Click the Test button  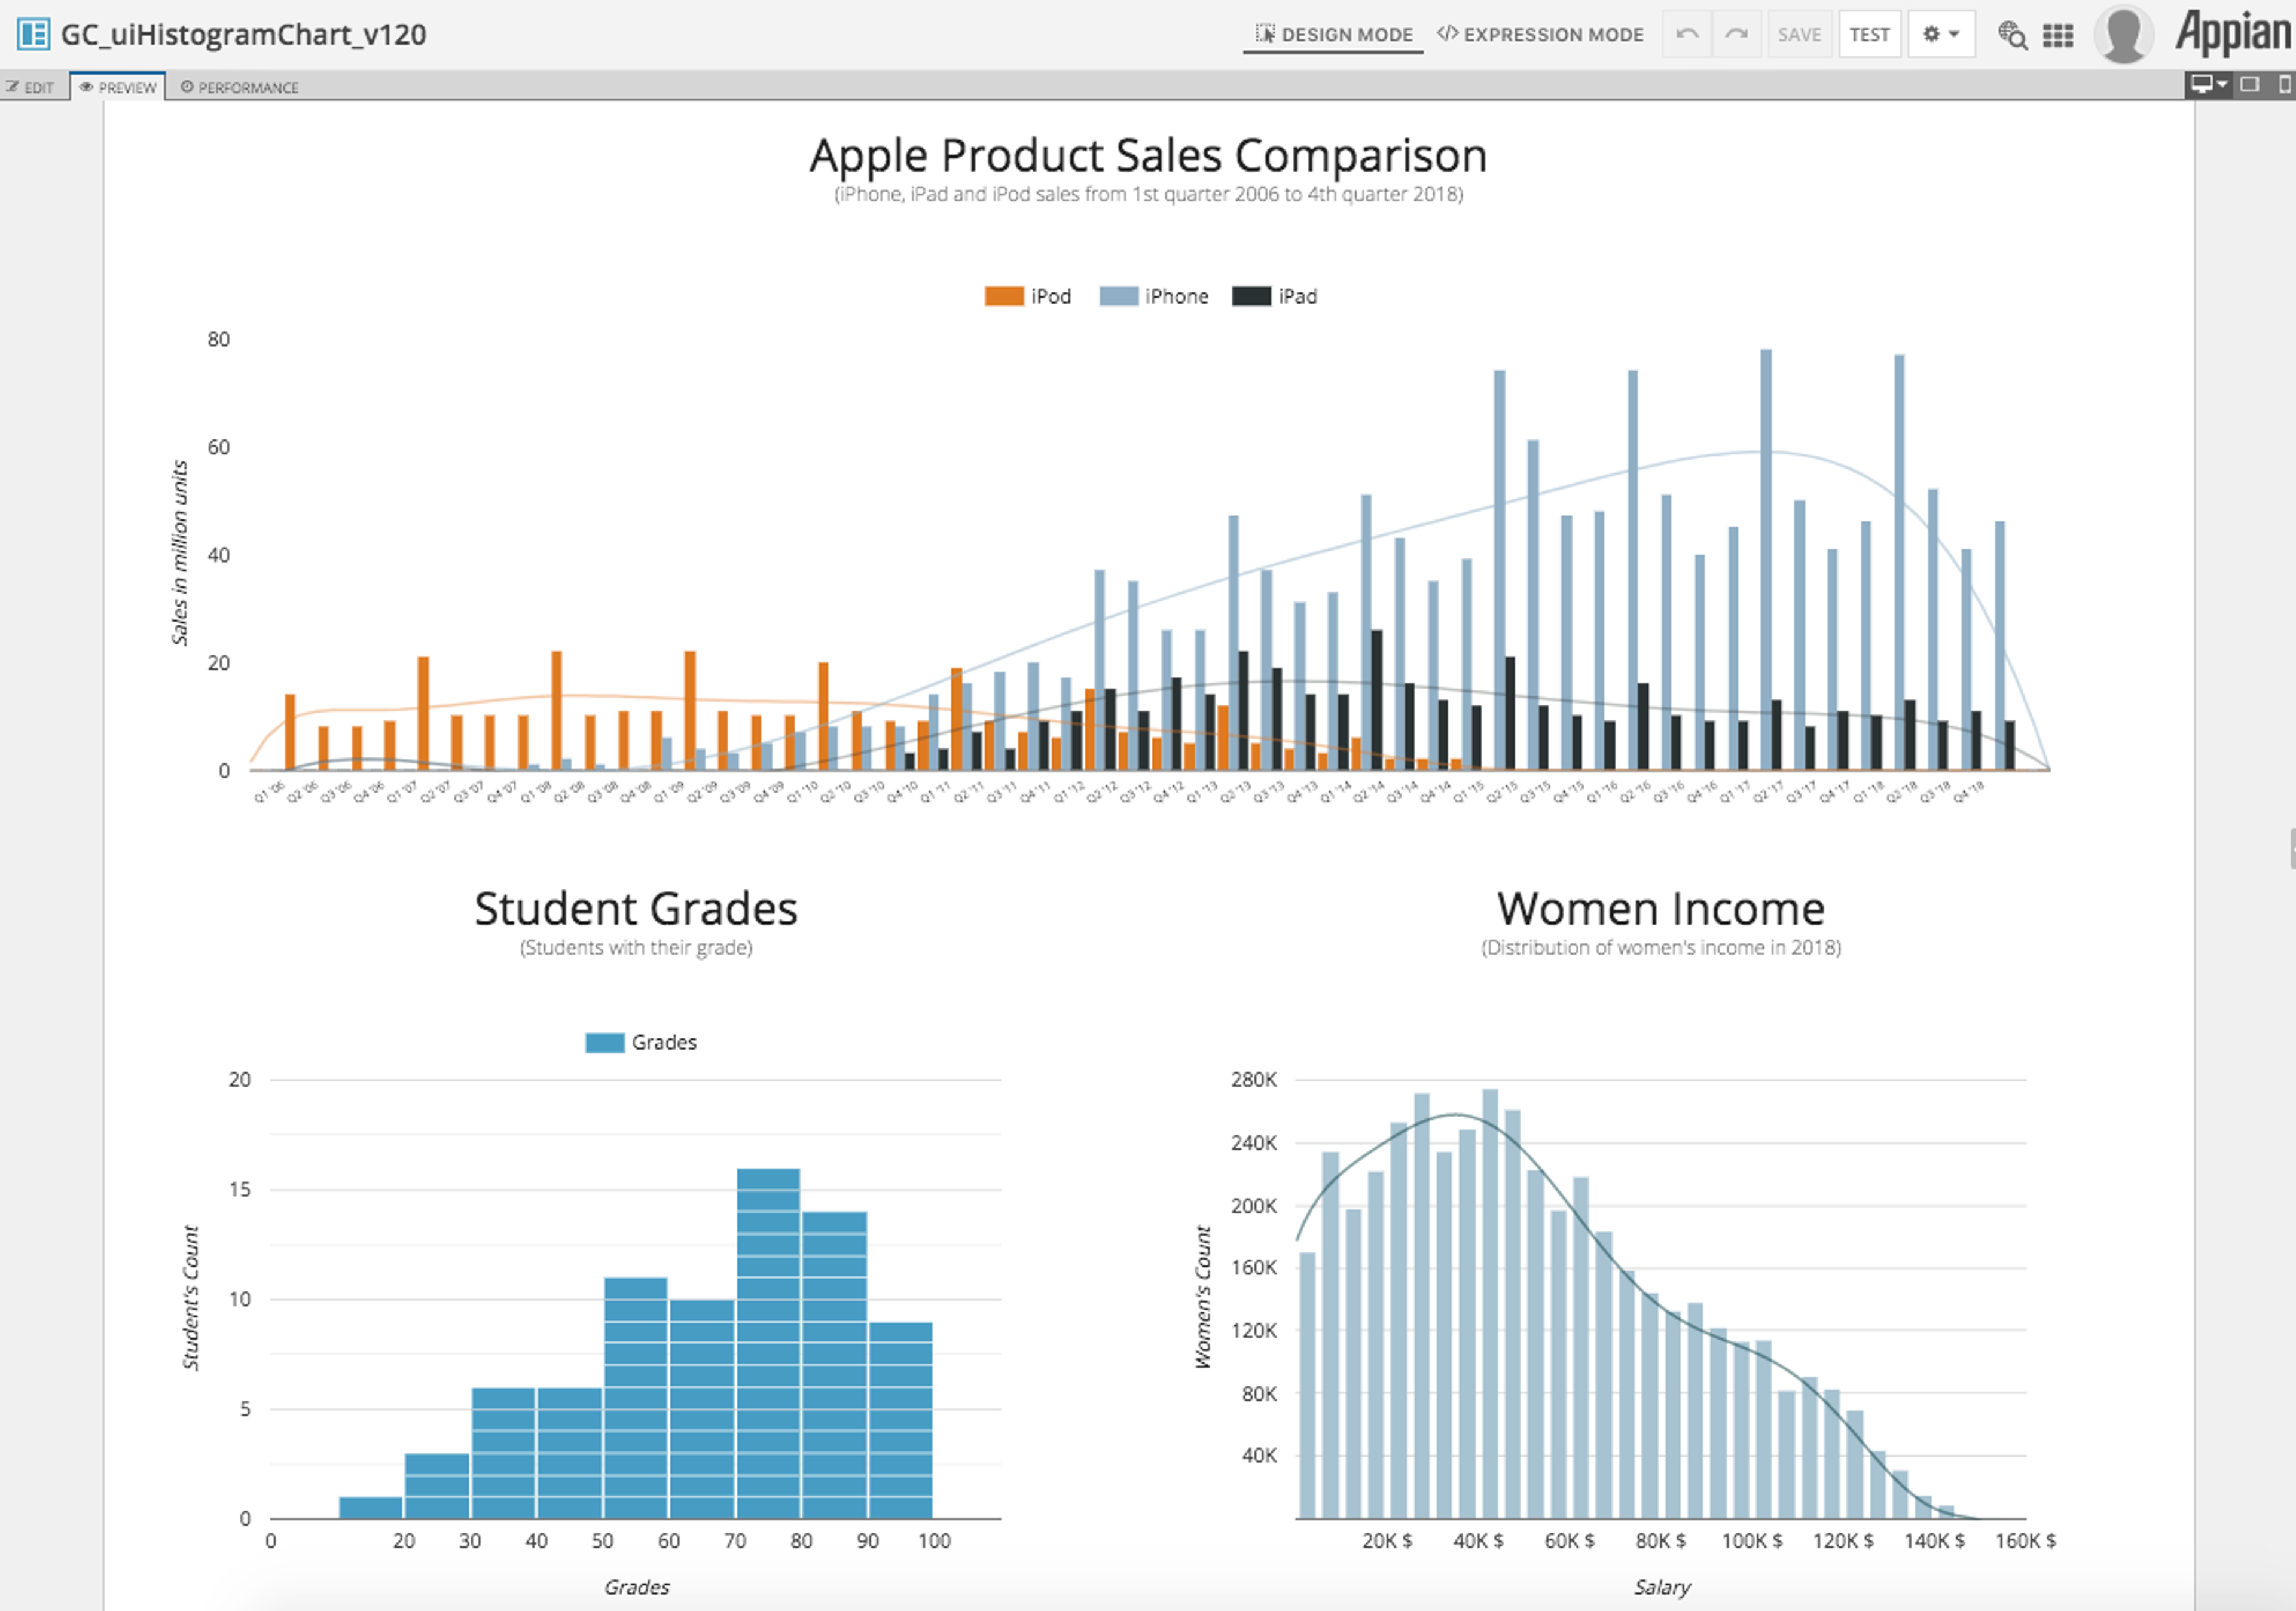tap(1869, 35)
